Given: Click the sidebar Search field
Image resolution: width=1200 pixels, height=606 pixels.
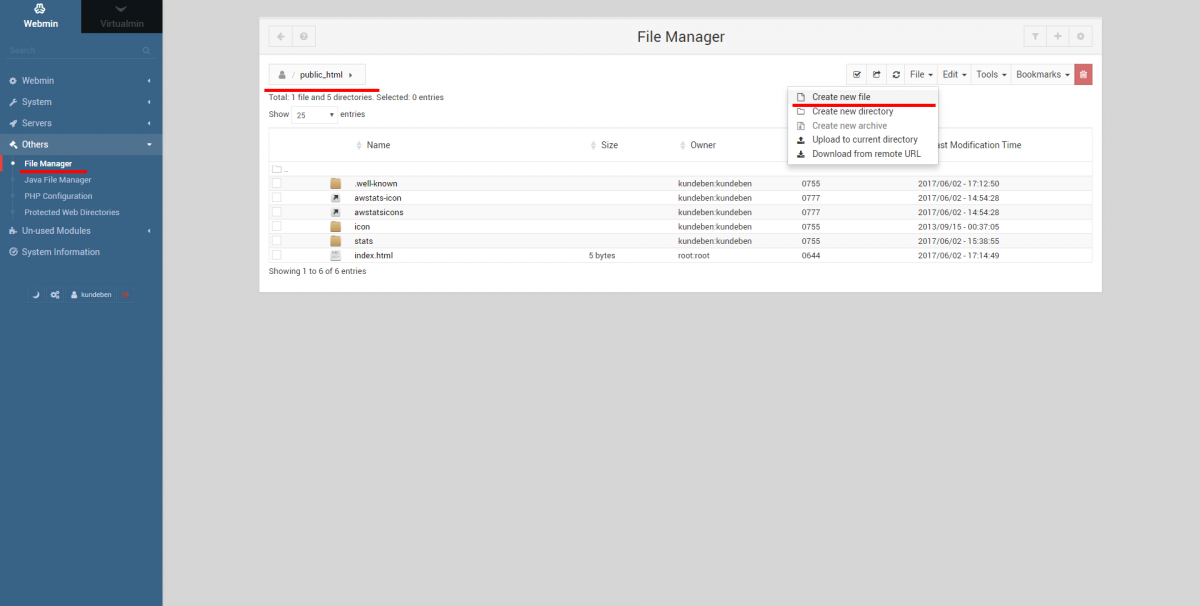Looking at the screenshot, I should coord(75,50).
